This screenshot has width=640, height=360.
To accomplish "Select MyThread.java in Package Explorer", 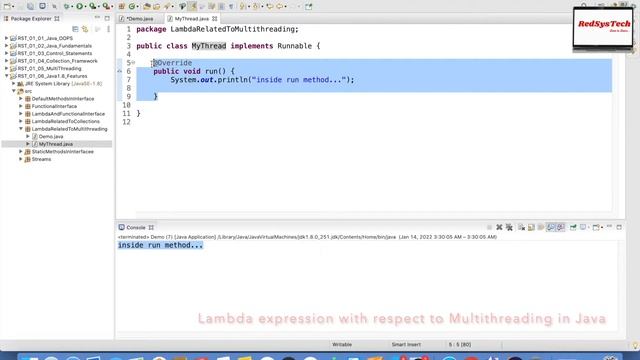I will [56, 144].
